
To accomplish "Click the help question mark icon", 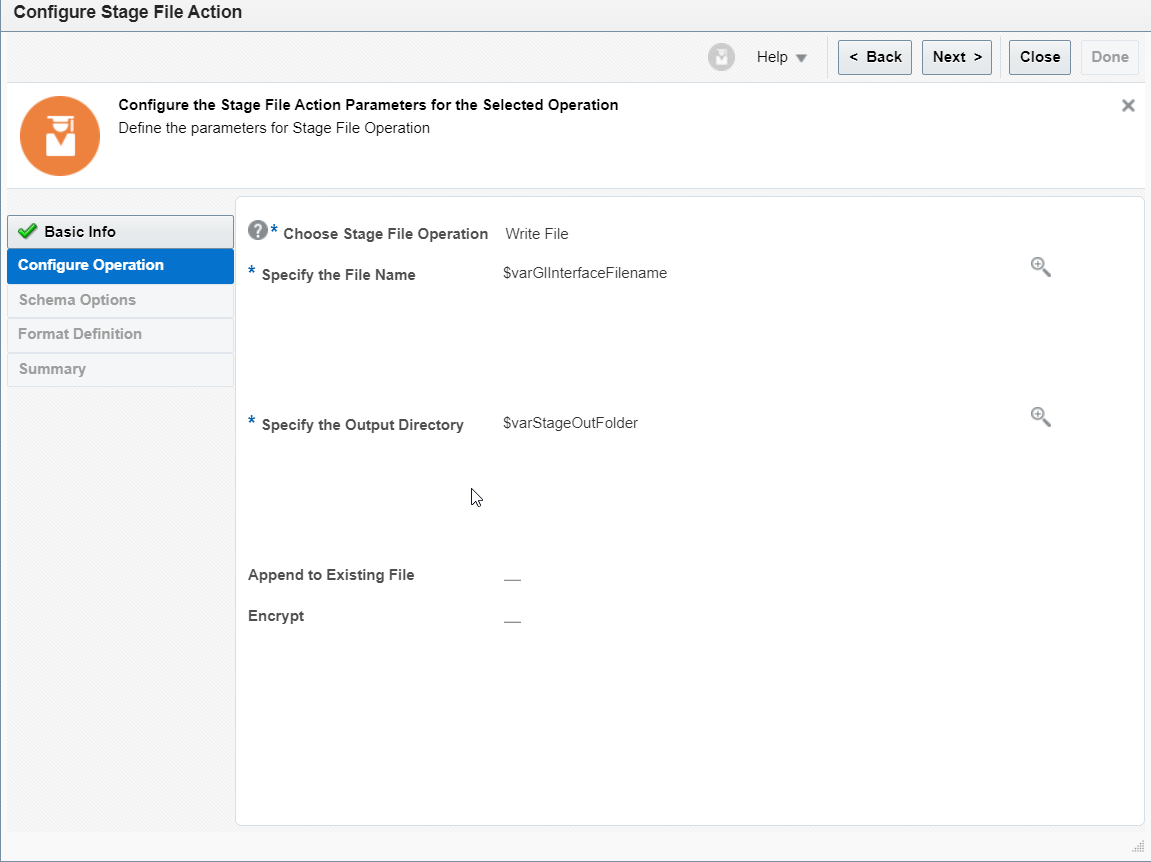I will (x=258, y=229).
